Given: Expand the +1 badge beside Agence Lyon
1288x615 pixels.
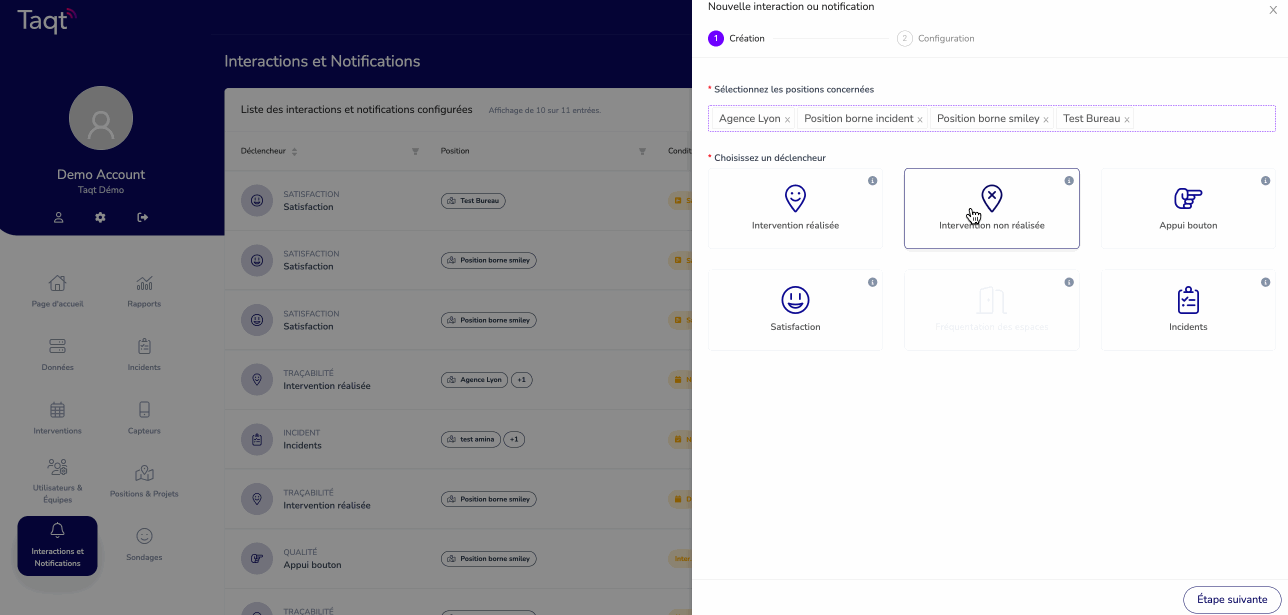Looking at the screenshot, I should (522, 380).
